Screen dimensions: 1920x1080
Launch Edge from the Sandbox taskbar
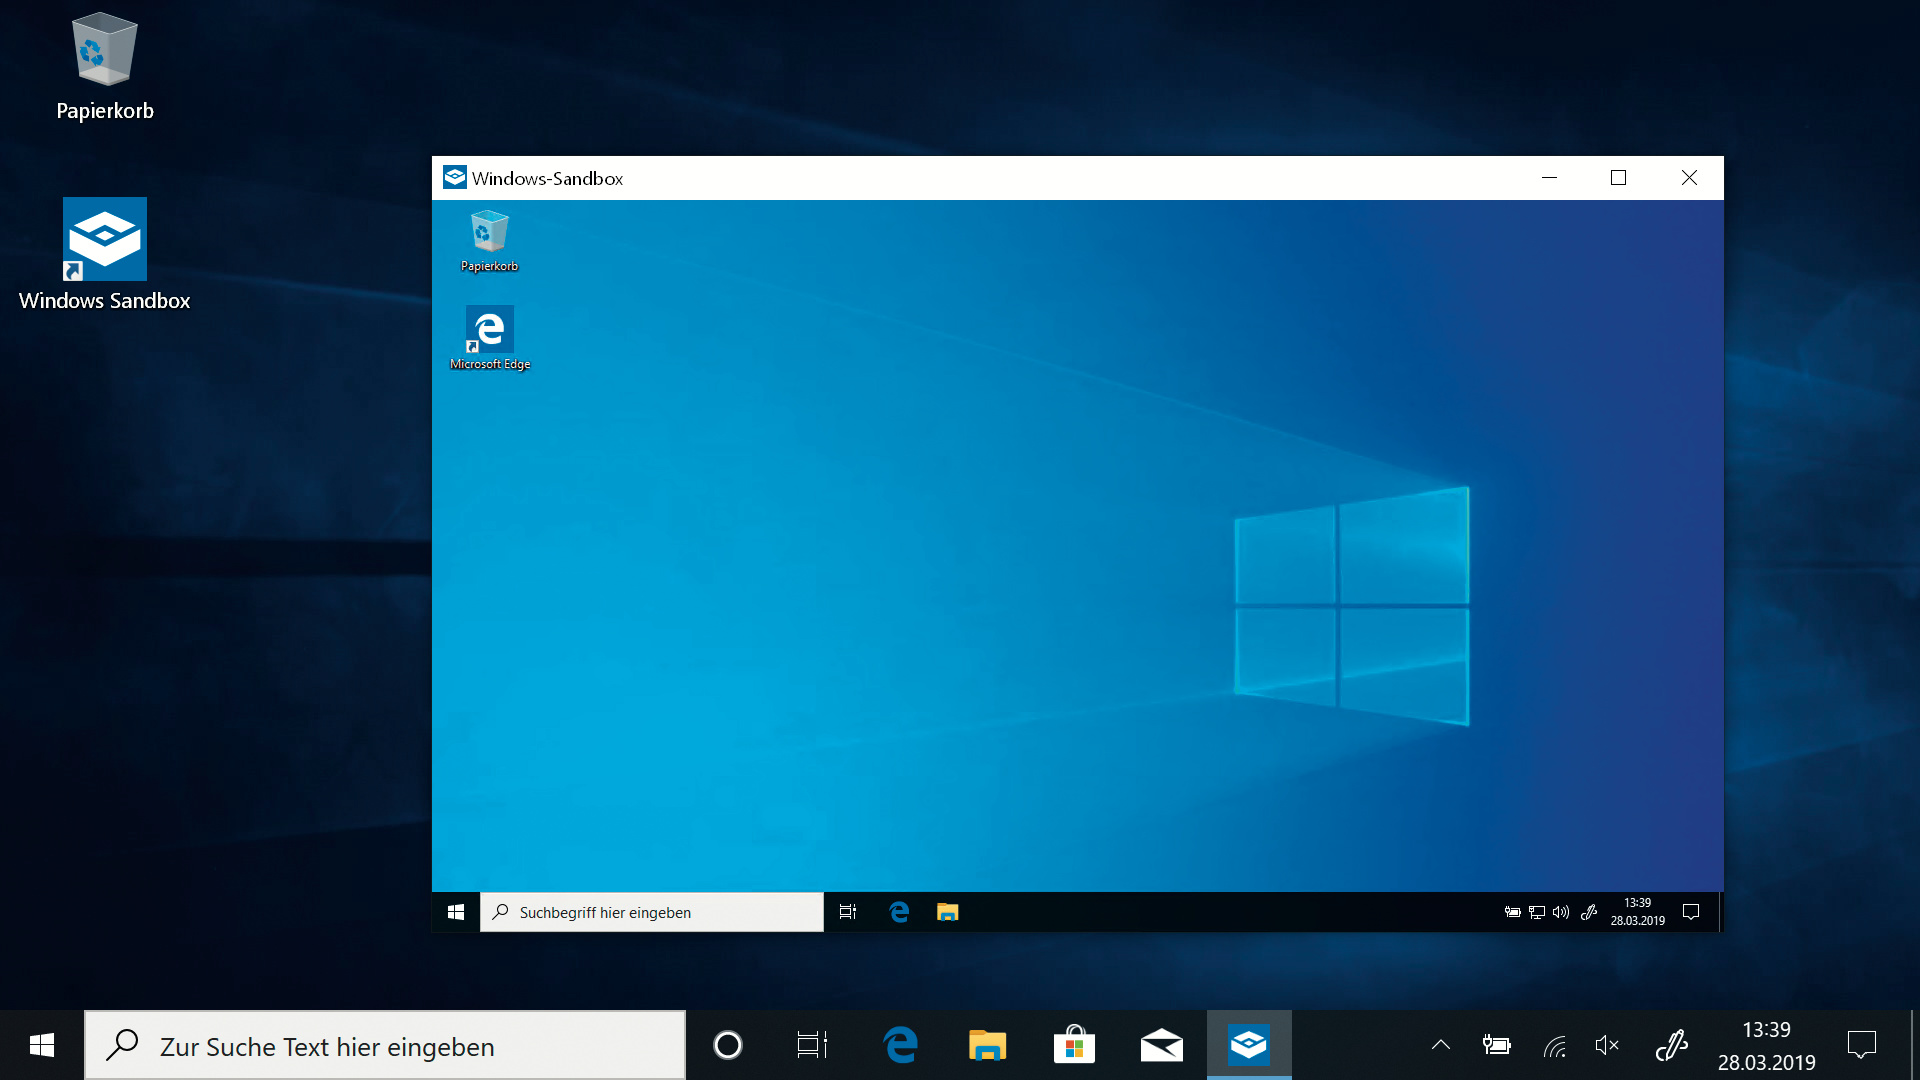(x=899, y=912)
